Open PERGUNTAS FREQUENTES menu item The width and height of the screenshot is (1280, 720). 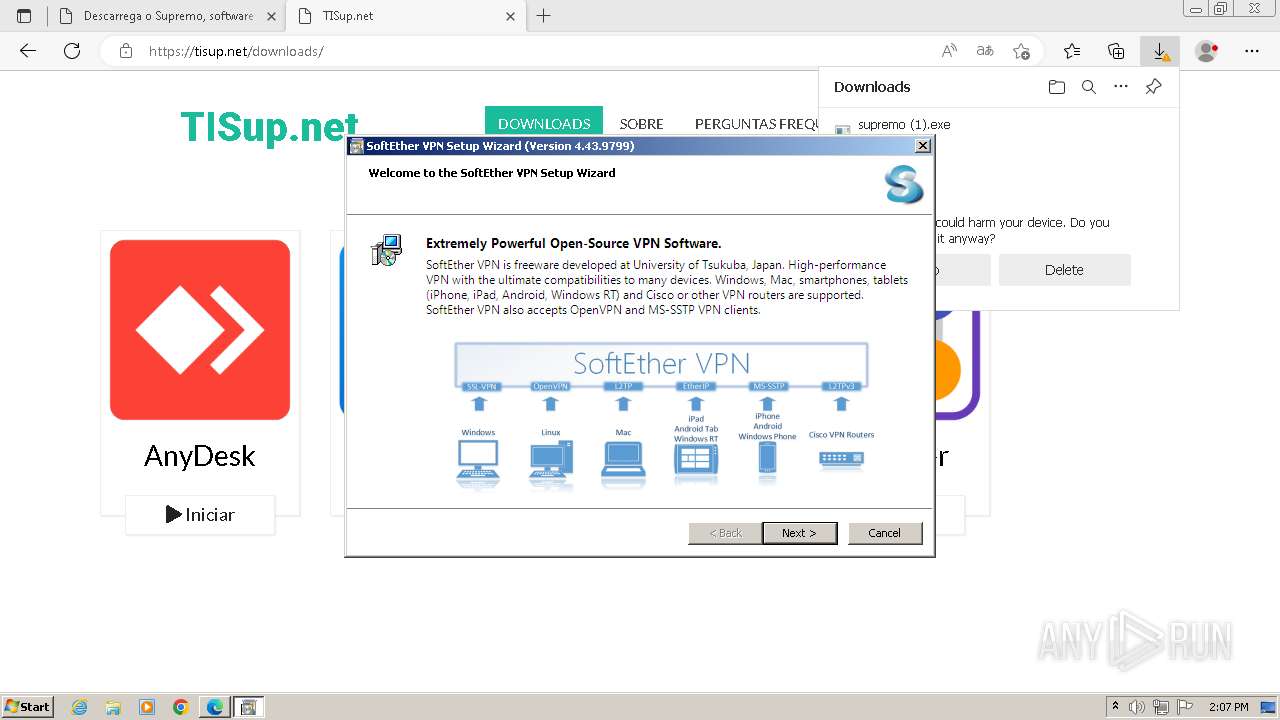point(757,124)
